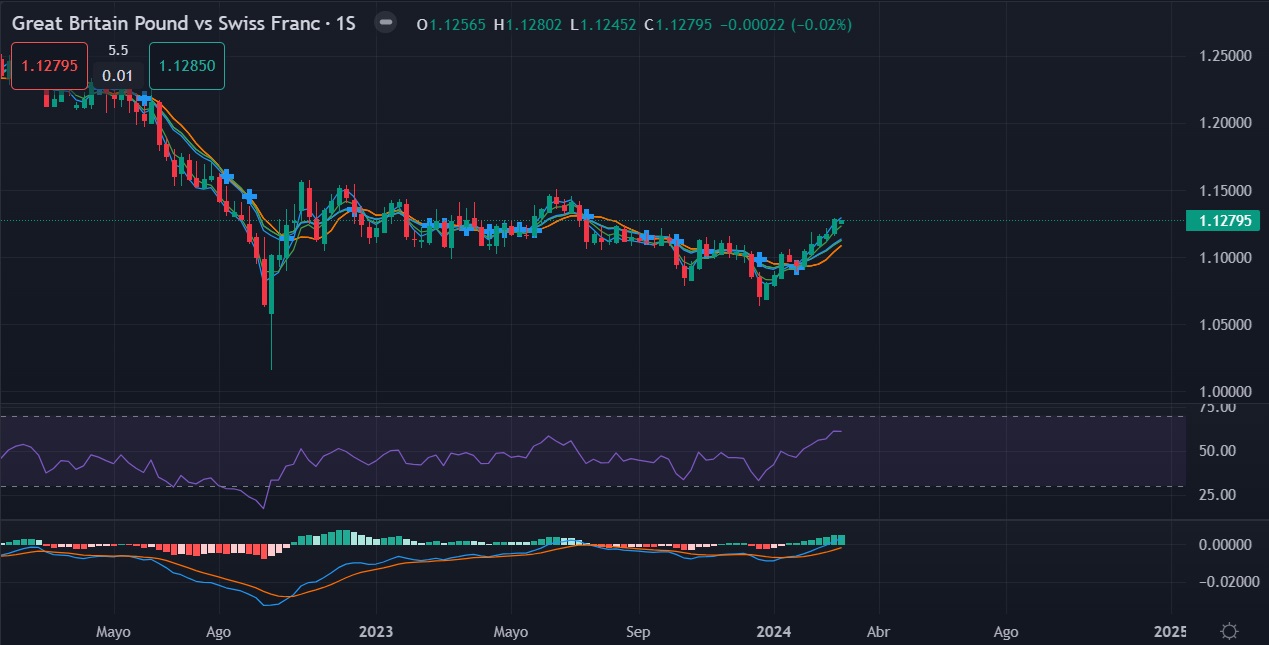Image resolution: width=1269 pixels, height=645 pixels.
Task: Click the 1.20000 level on the price scale
Action: [1223, 123]
